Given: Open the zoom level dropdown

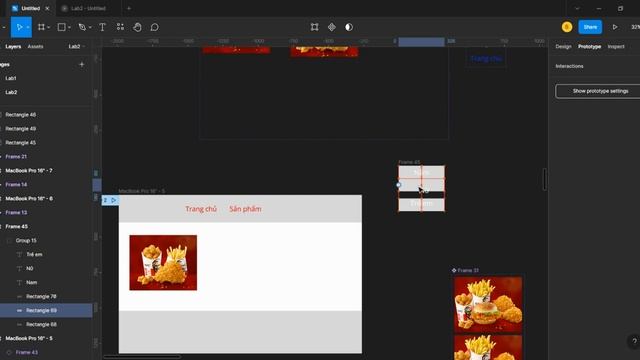Looking at the screenshot, I should point(635,27).
